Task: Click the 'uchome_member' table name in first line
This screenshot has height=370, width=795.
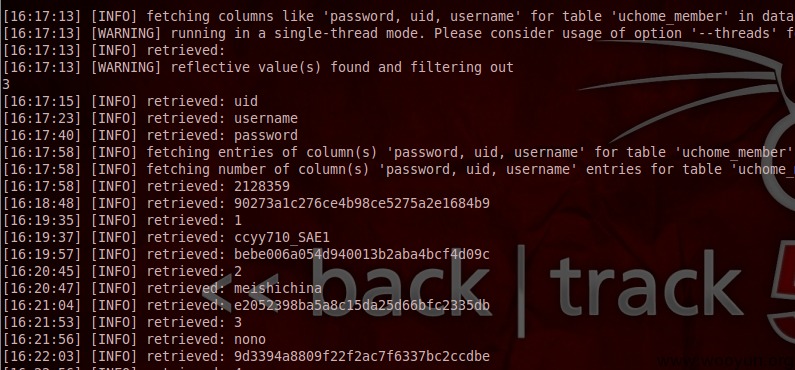Action: tap(670, 16)
